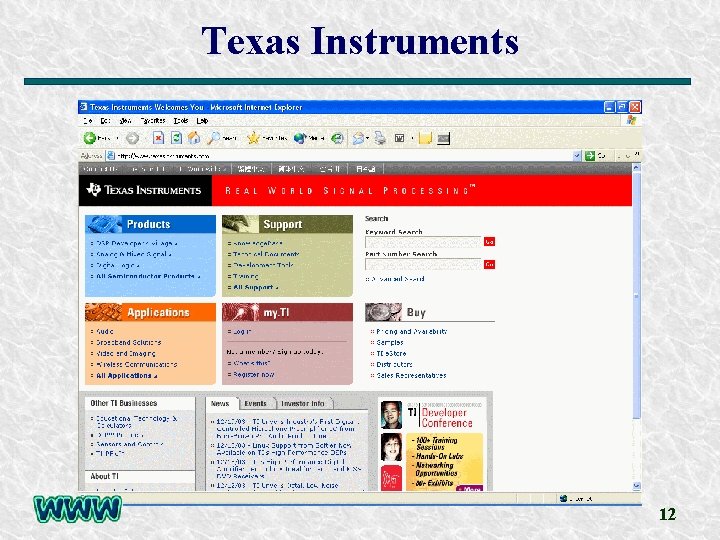Open the Distributors link
This screenshot has height=540, width=720.
(x=394, y=365)
